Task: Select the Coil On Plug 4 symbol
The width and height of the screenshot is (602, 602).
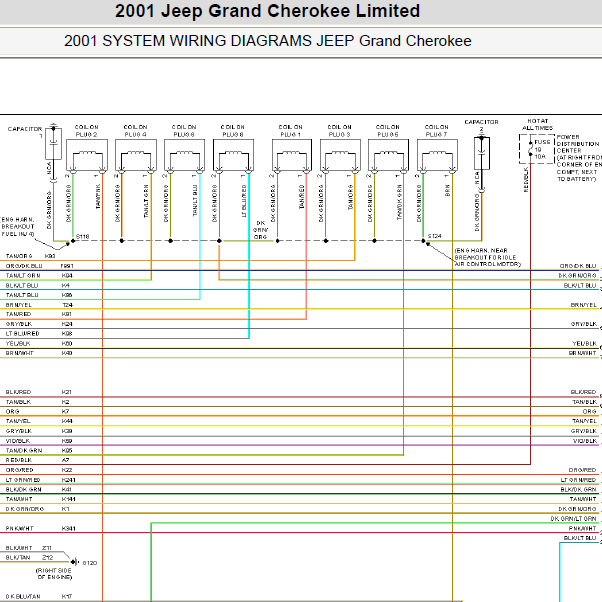Action: tap(136, 155)
